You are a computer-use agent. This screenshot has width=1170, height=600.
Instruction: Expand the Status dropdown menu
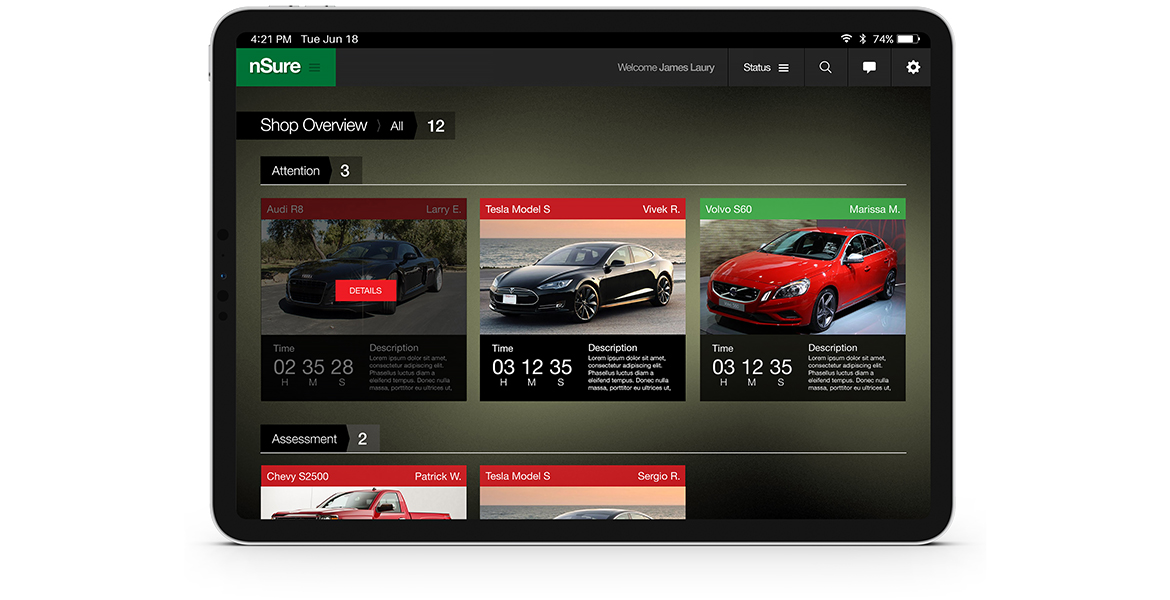pos(766,67)
